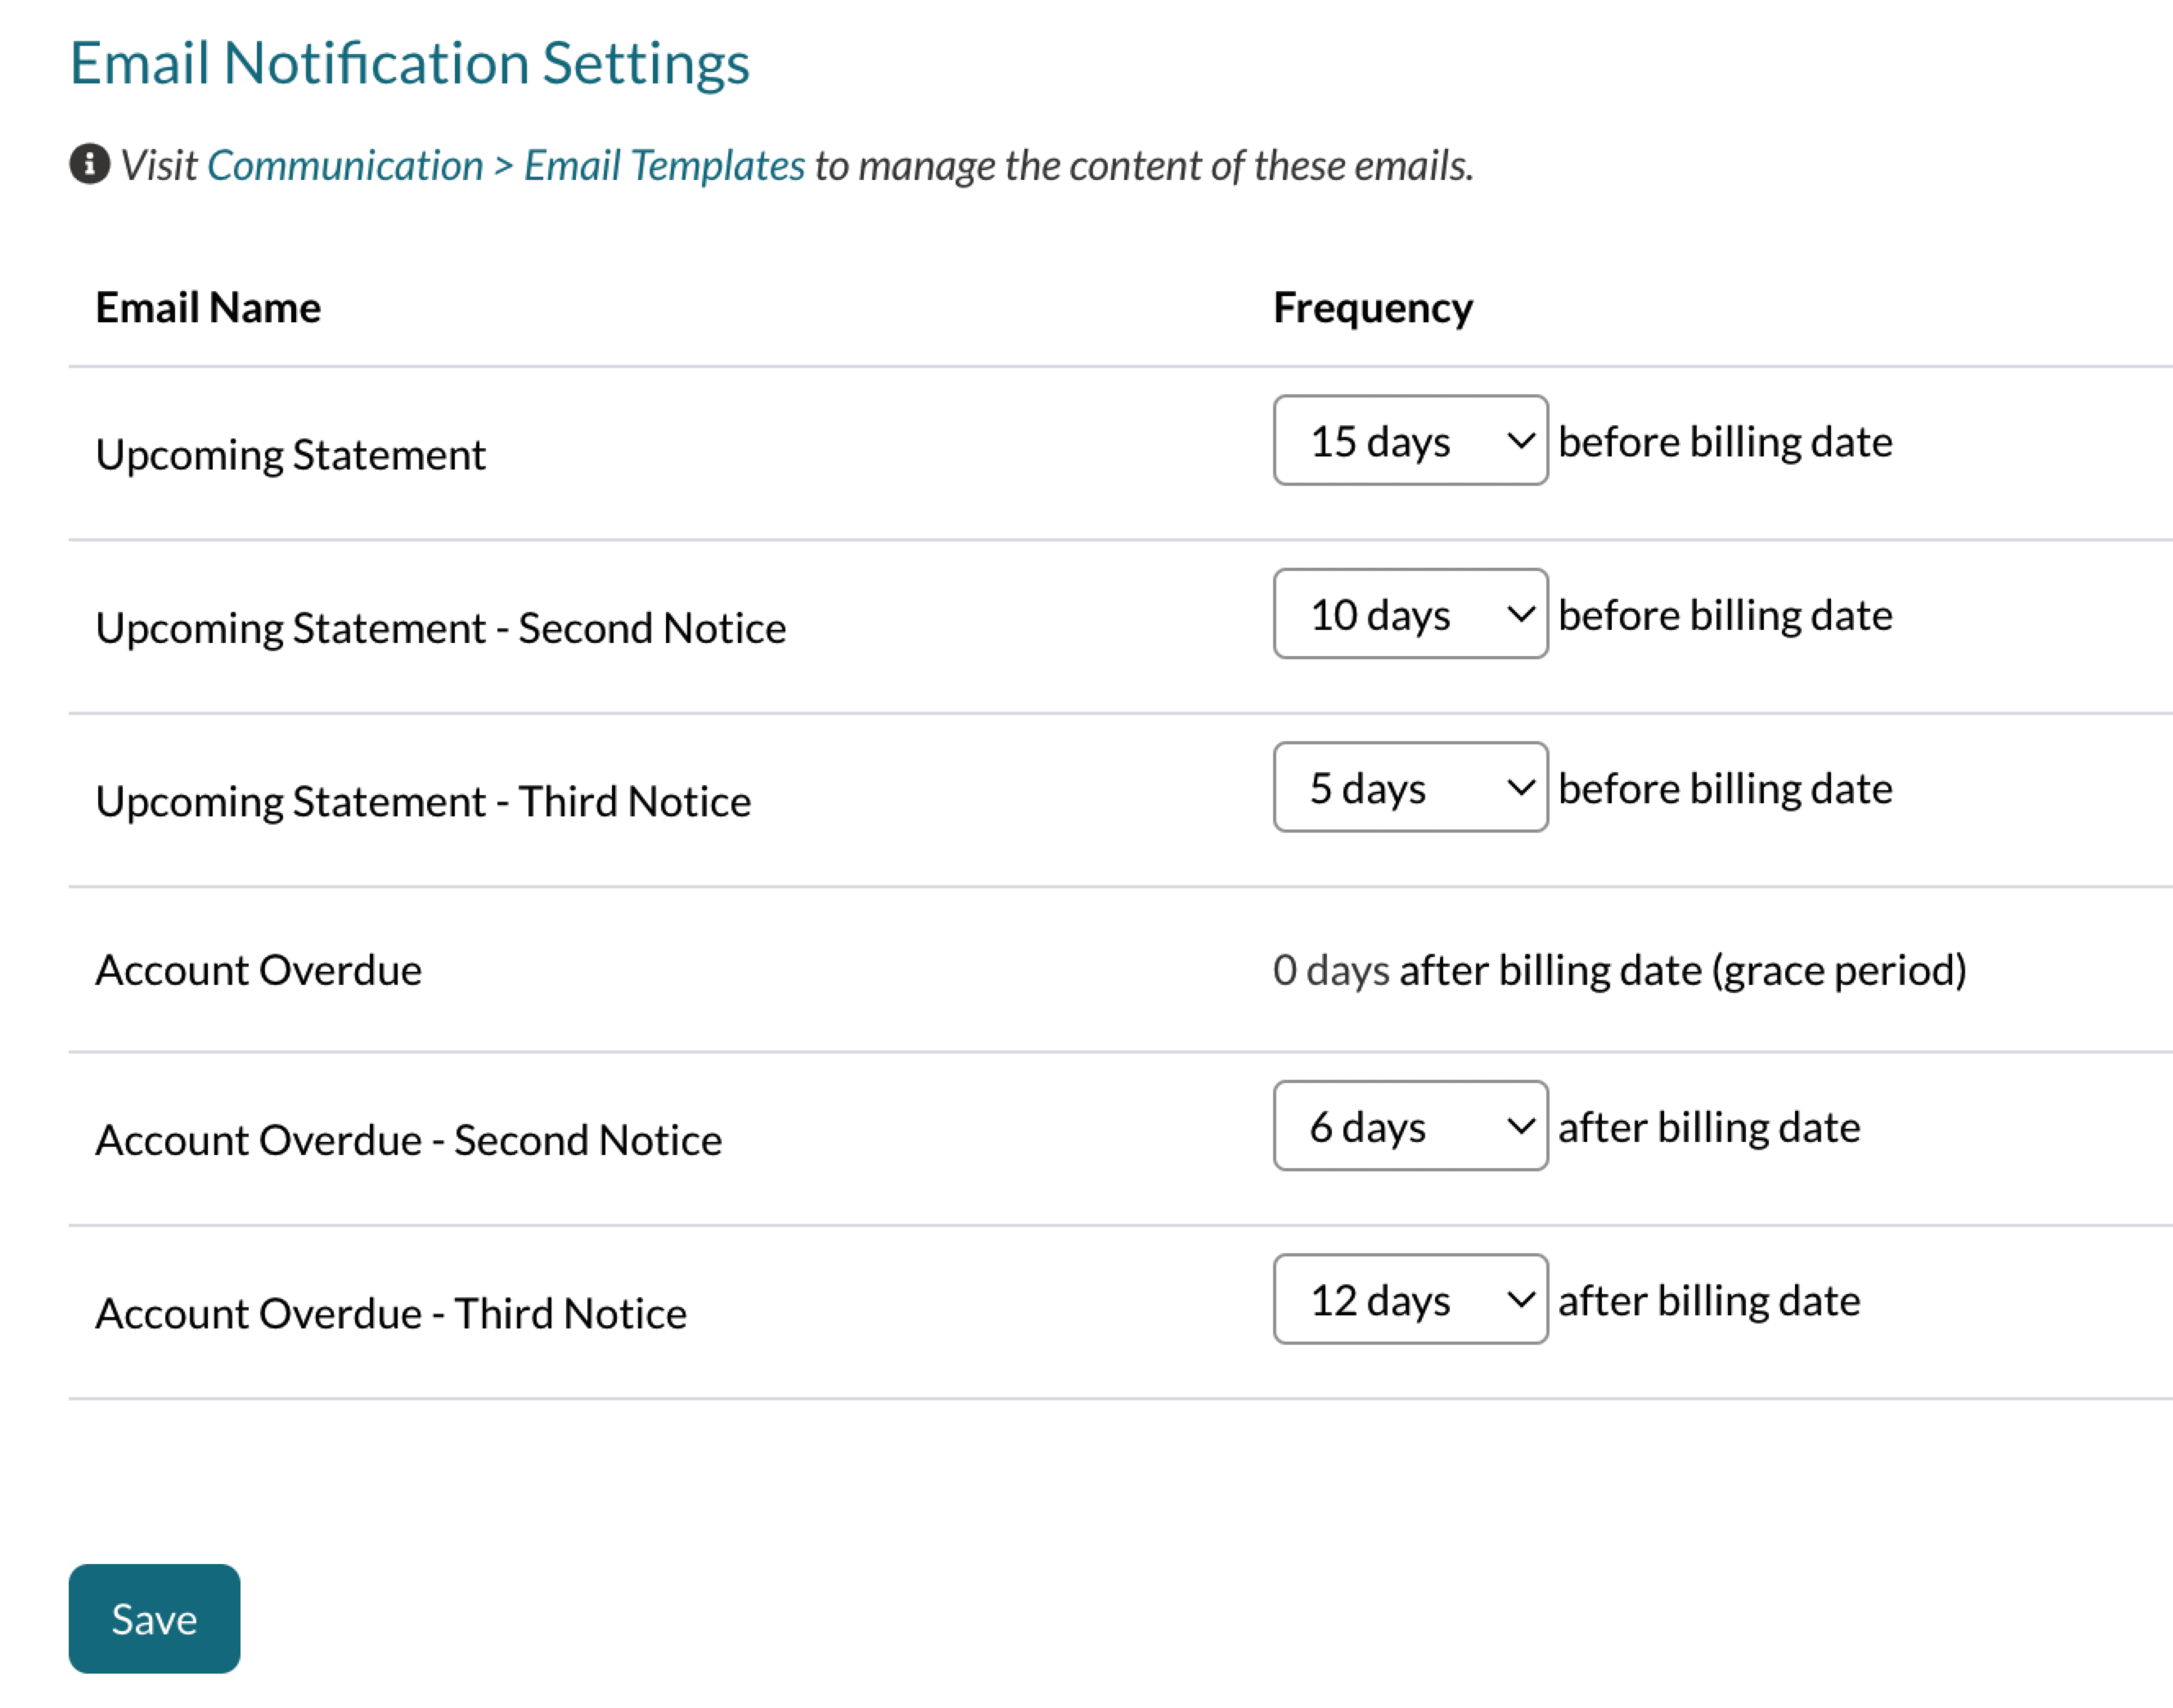The image size is (2173, 1708).
Task: Open the 15 days dropdown for Upcoming Statement
Action: (1409, 441)
